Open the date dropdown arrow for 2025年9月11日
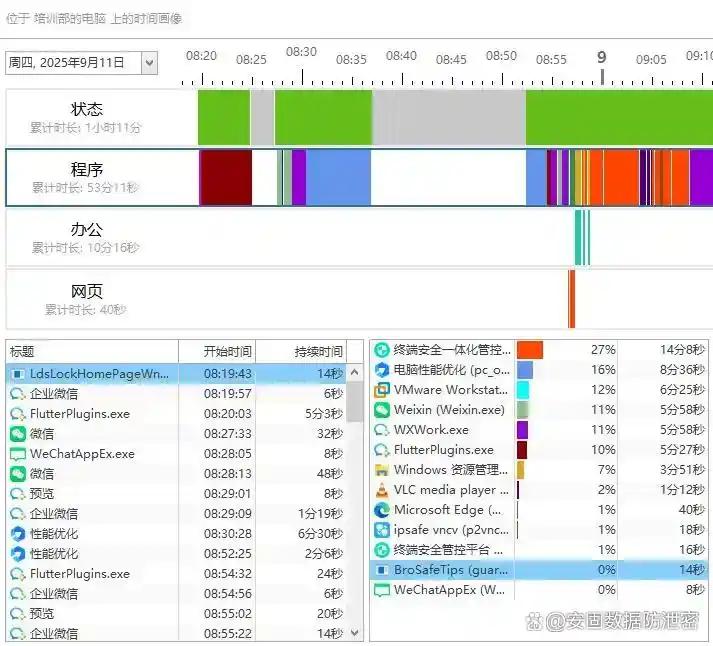Screen dimensions: 713x646 [149, 63]
